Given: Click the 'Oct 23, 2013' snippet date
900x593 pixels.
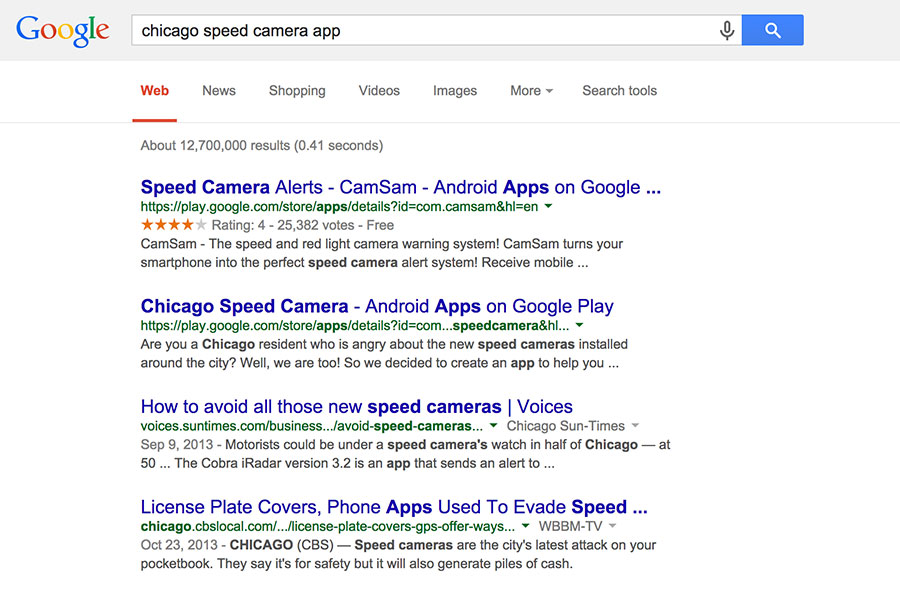Looking at the screenshot, I should (179, 545).
